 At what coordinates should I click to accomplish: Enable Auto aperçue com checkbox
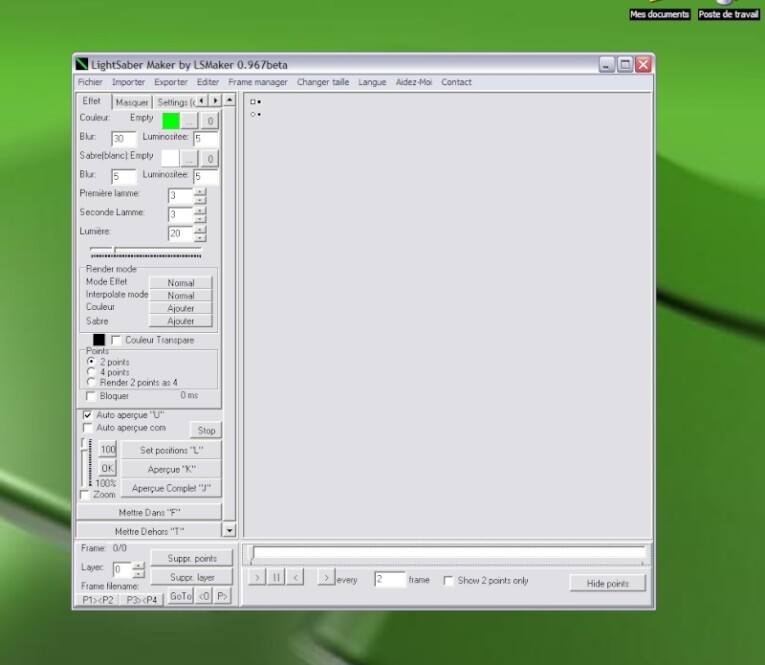pyautogui.click(x=88, y=427)
